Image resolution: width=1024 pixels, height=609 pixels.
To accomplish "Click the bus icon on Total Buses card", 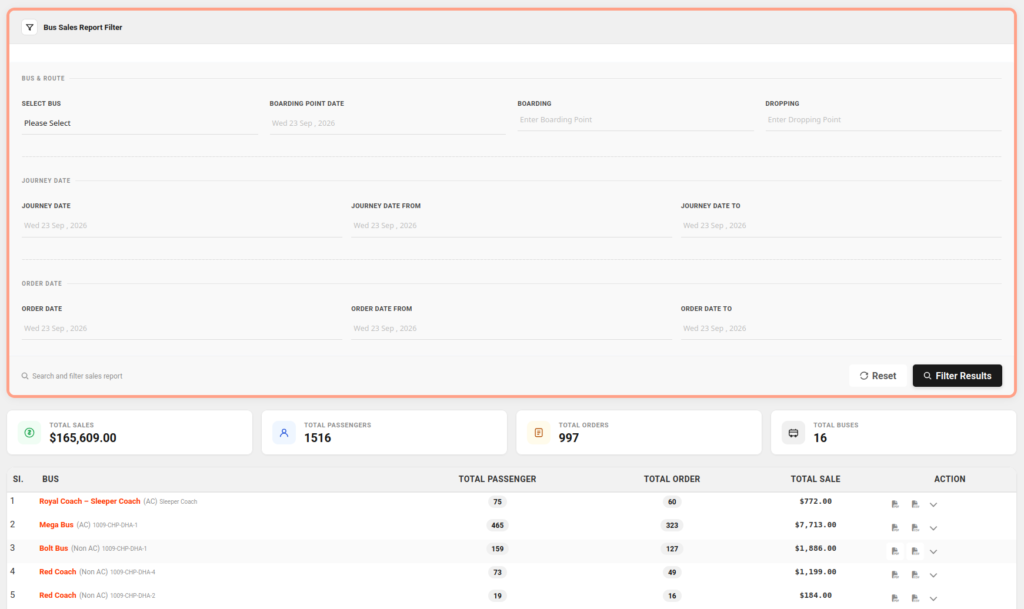I will point(793,433).
